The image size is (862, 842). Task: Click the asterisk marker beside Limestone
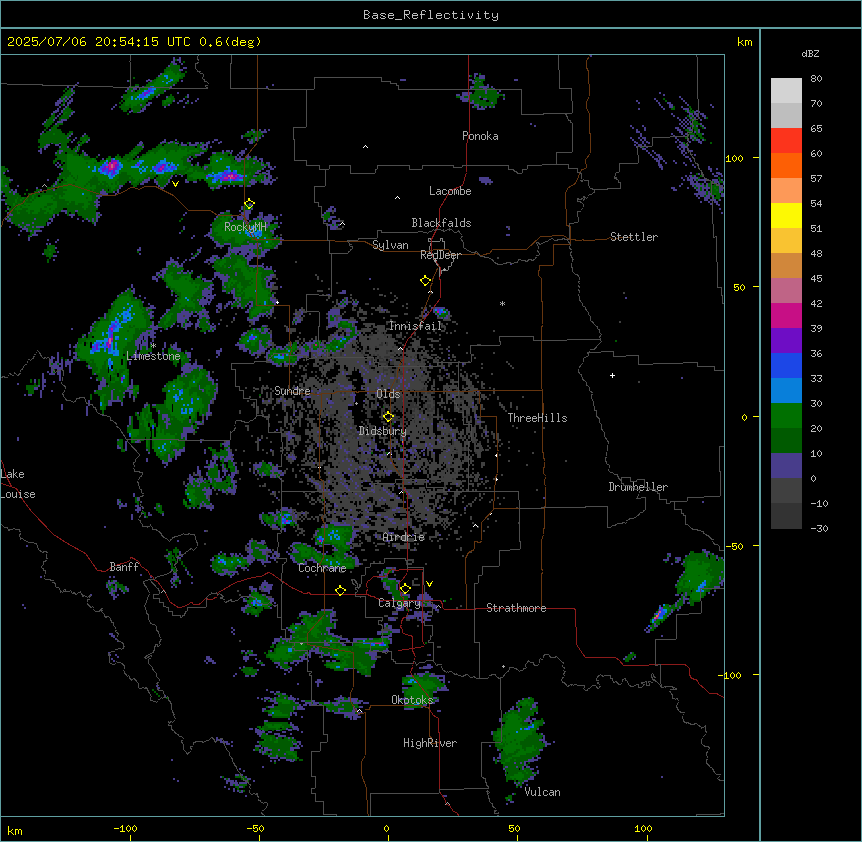click(153, 346)
